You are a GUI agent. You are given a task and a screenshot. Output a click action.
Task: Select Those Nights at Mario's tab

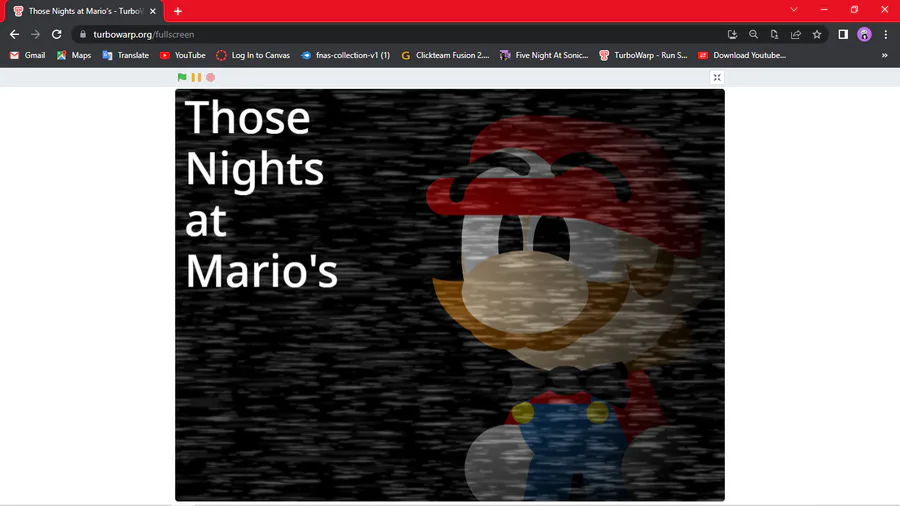pos(85,11)
